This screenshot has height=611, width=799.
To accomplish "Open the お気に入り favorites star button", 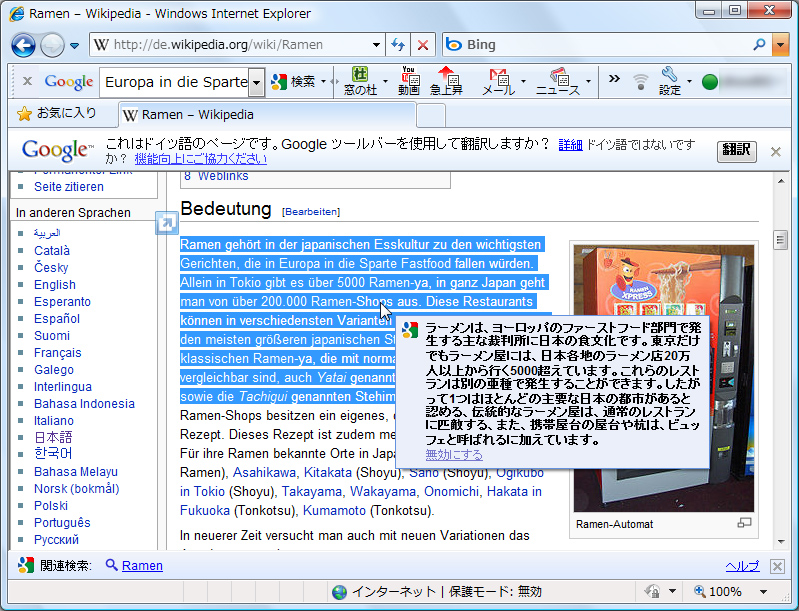I will point(57,114).
